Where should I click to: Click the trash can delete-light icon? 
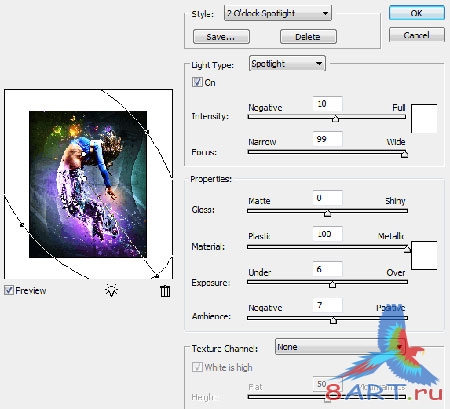[165, 291]
